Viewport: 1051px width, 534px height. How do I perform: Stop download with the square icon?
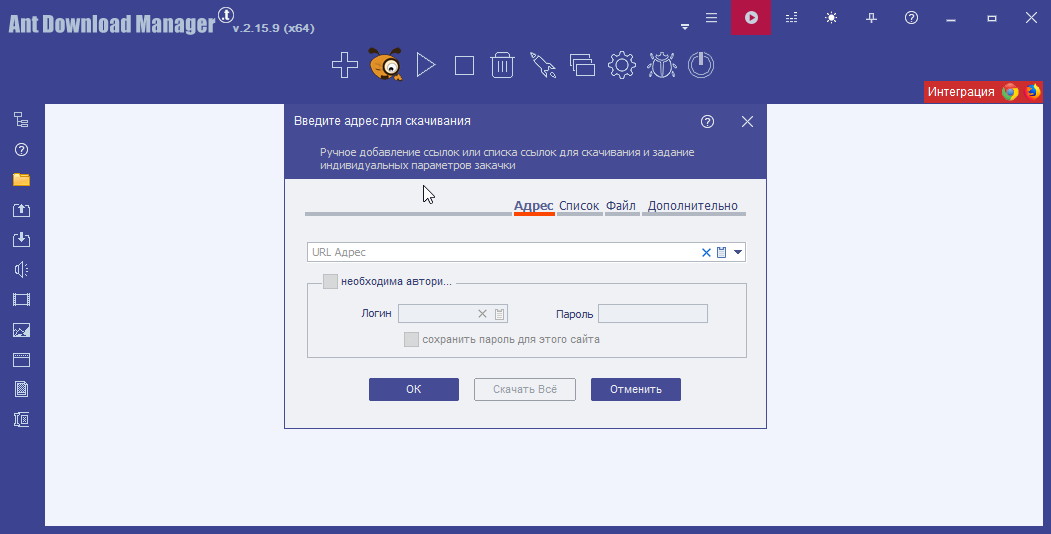(464, 66)
